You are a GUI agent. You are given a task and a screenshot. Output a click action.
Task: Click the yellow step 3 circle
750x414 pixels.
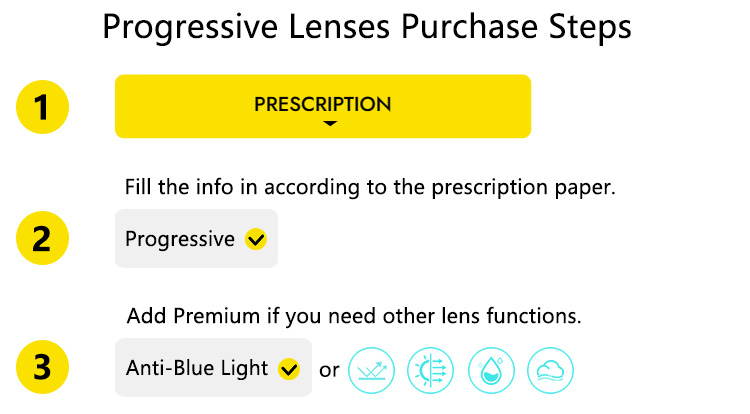tap(43, 367)
